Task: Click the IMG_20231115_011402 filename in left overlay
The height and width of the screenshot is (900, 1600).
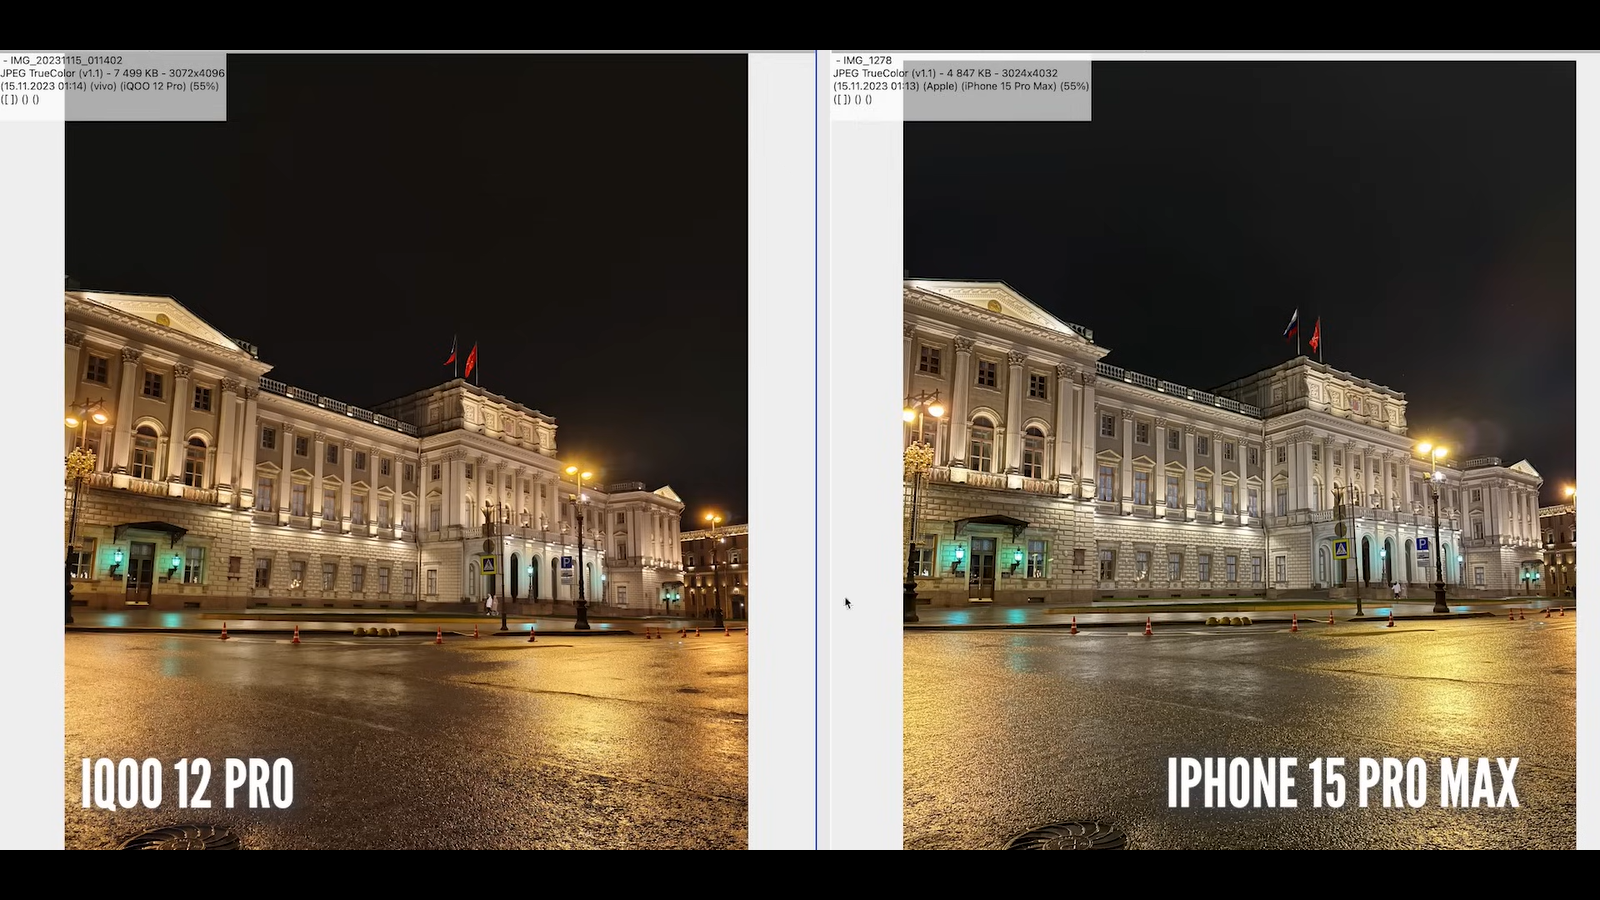Action: [x=66, y=61]
